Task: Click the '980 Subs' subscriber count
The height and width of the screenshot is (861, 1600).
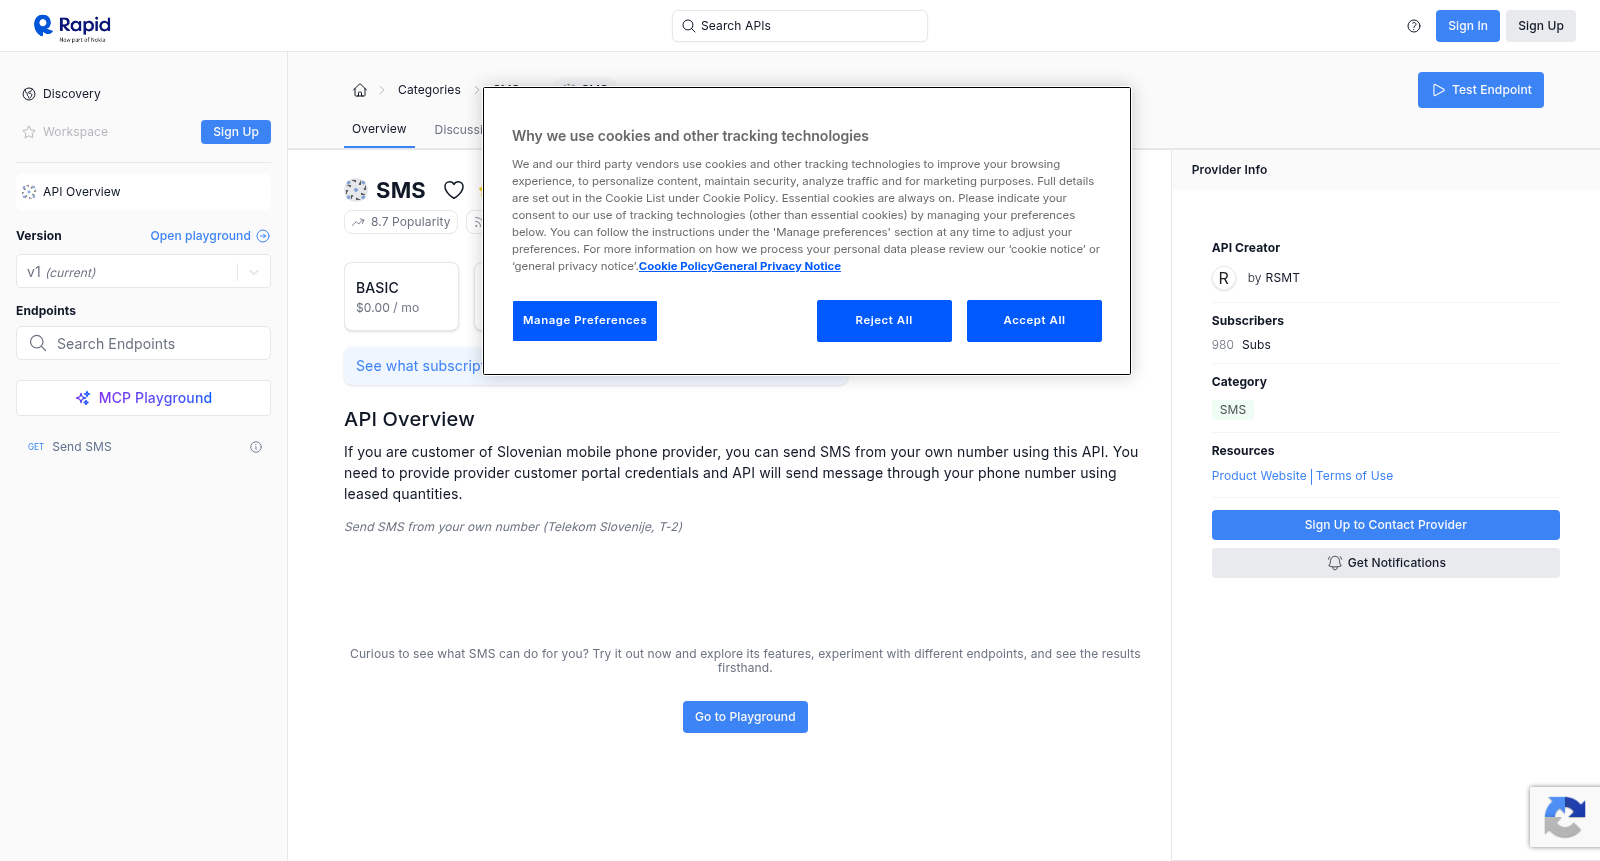Action: tap(1241, 345)
